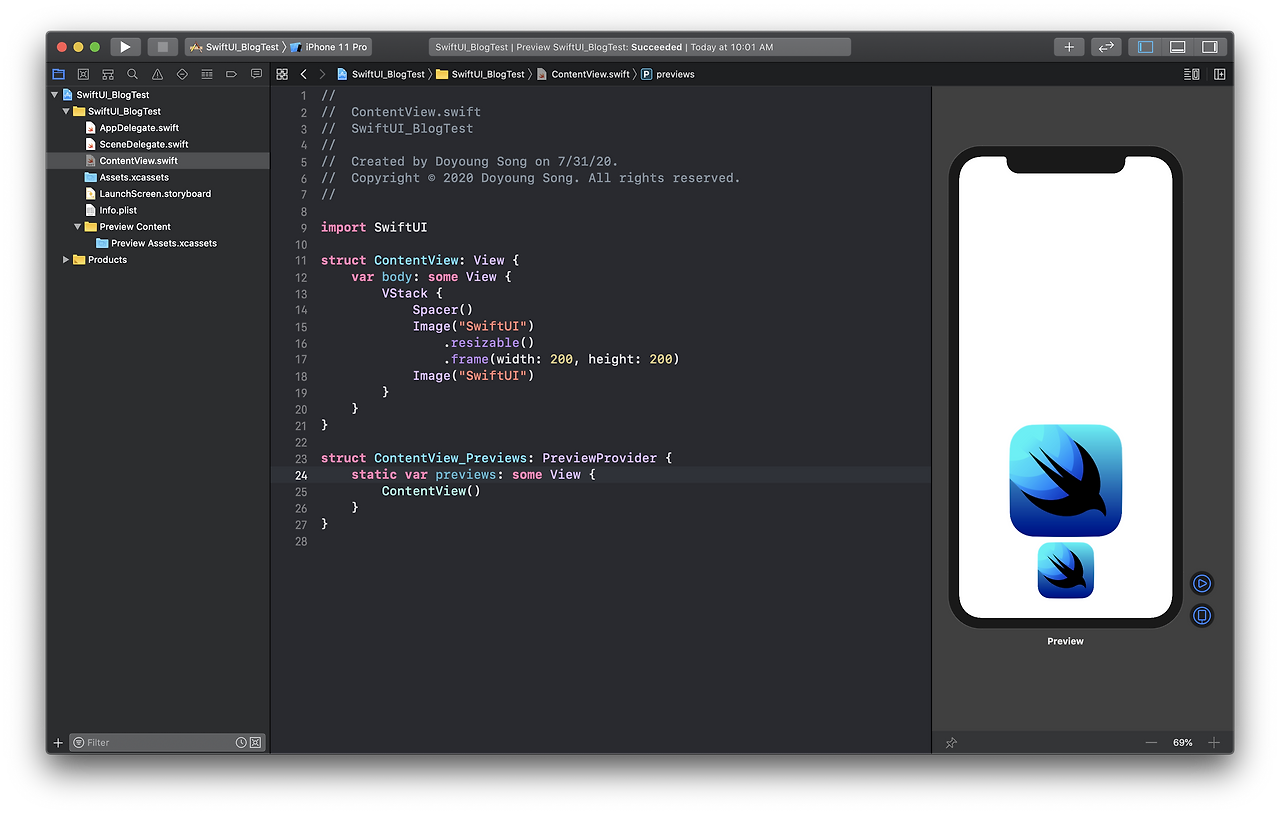Open SceneDelegate.swift in the navigator
1280x815 pixels.
pos(144,144)
